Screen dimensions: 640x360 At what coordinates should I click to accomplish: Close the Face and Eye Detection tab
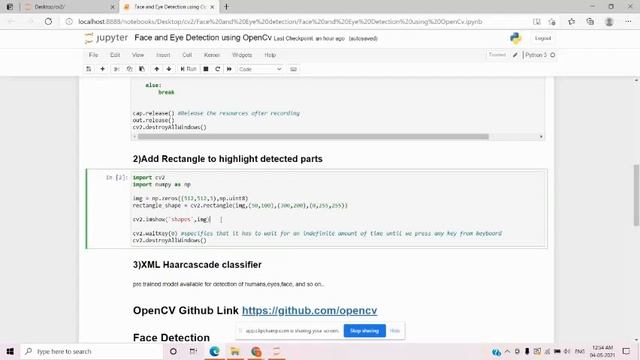click(x=212, y=7)
